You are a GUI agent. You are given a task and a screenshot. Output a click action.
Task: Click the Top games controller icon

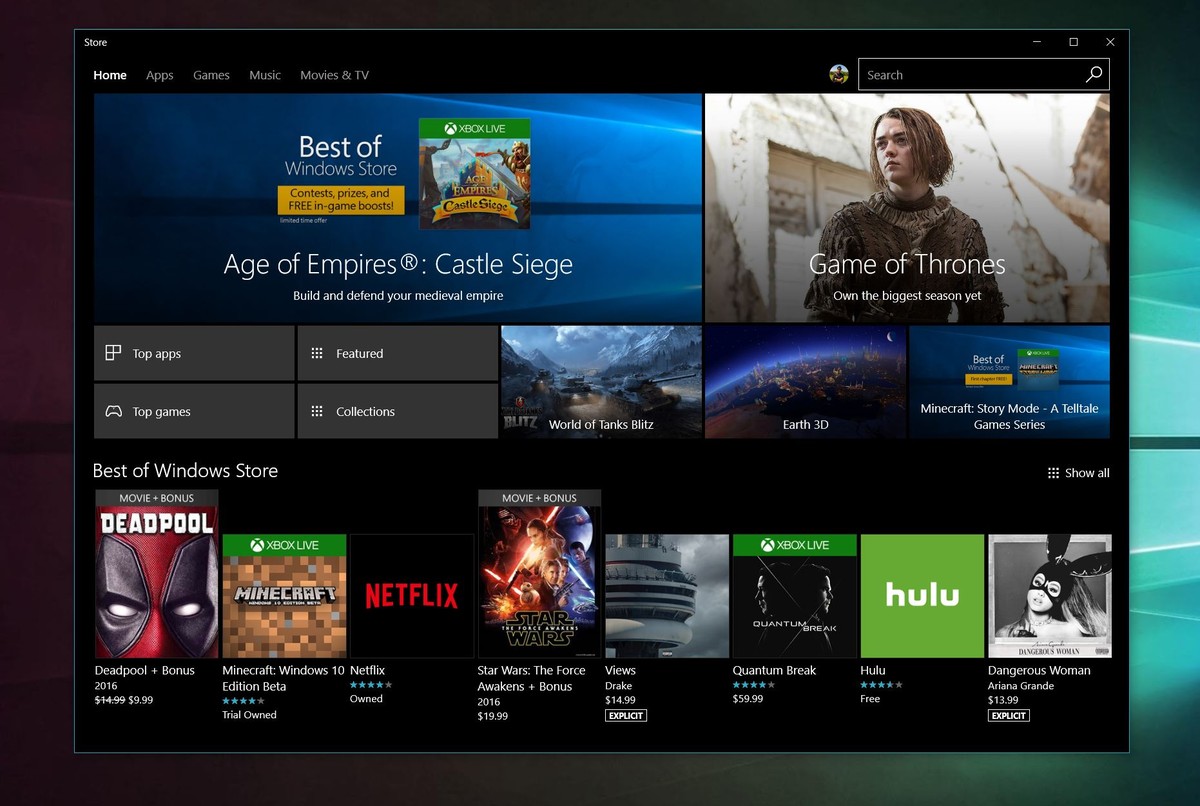113,411
